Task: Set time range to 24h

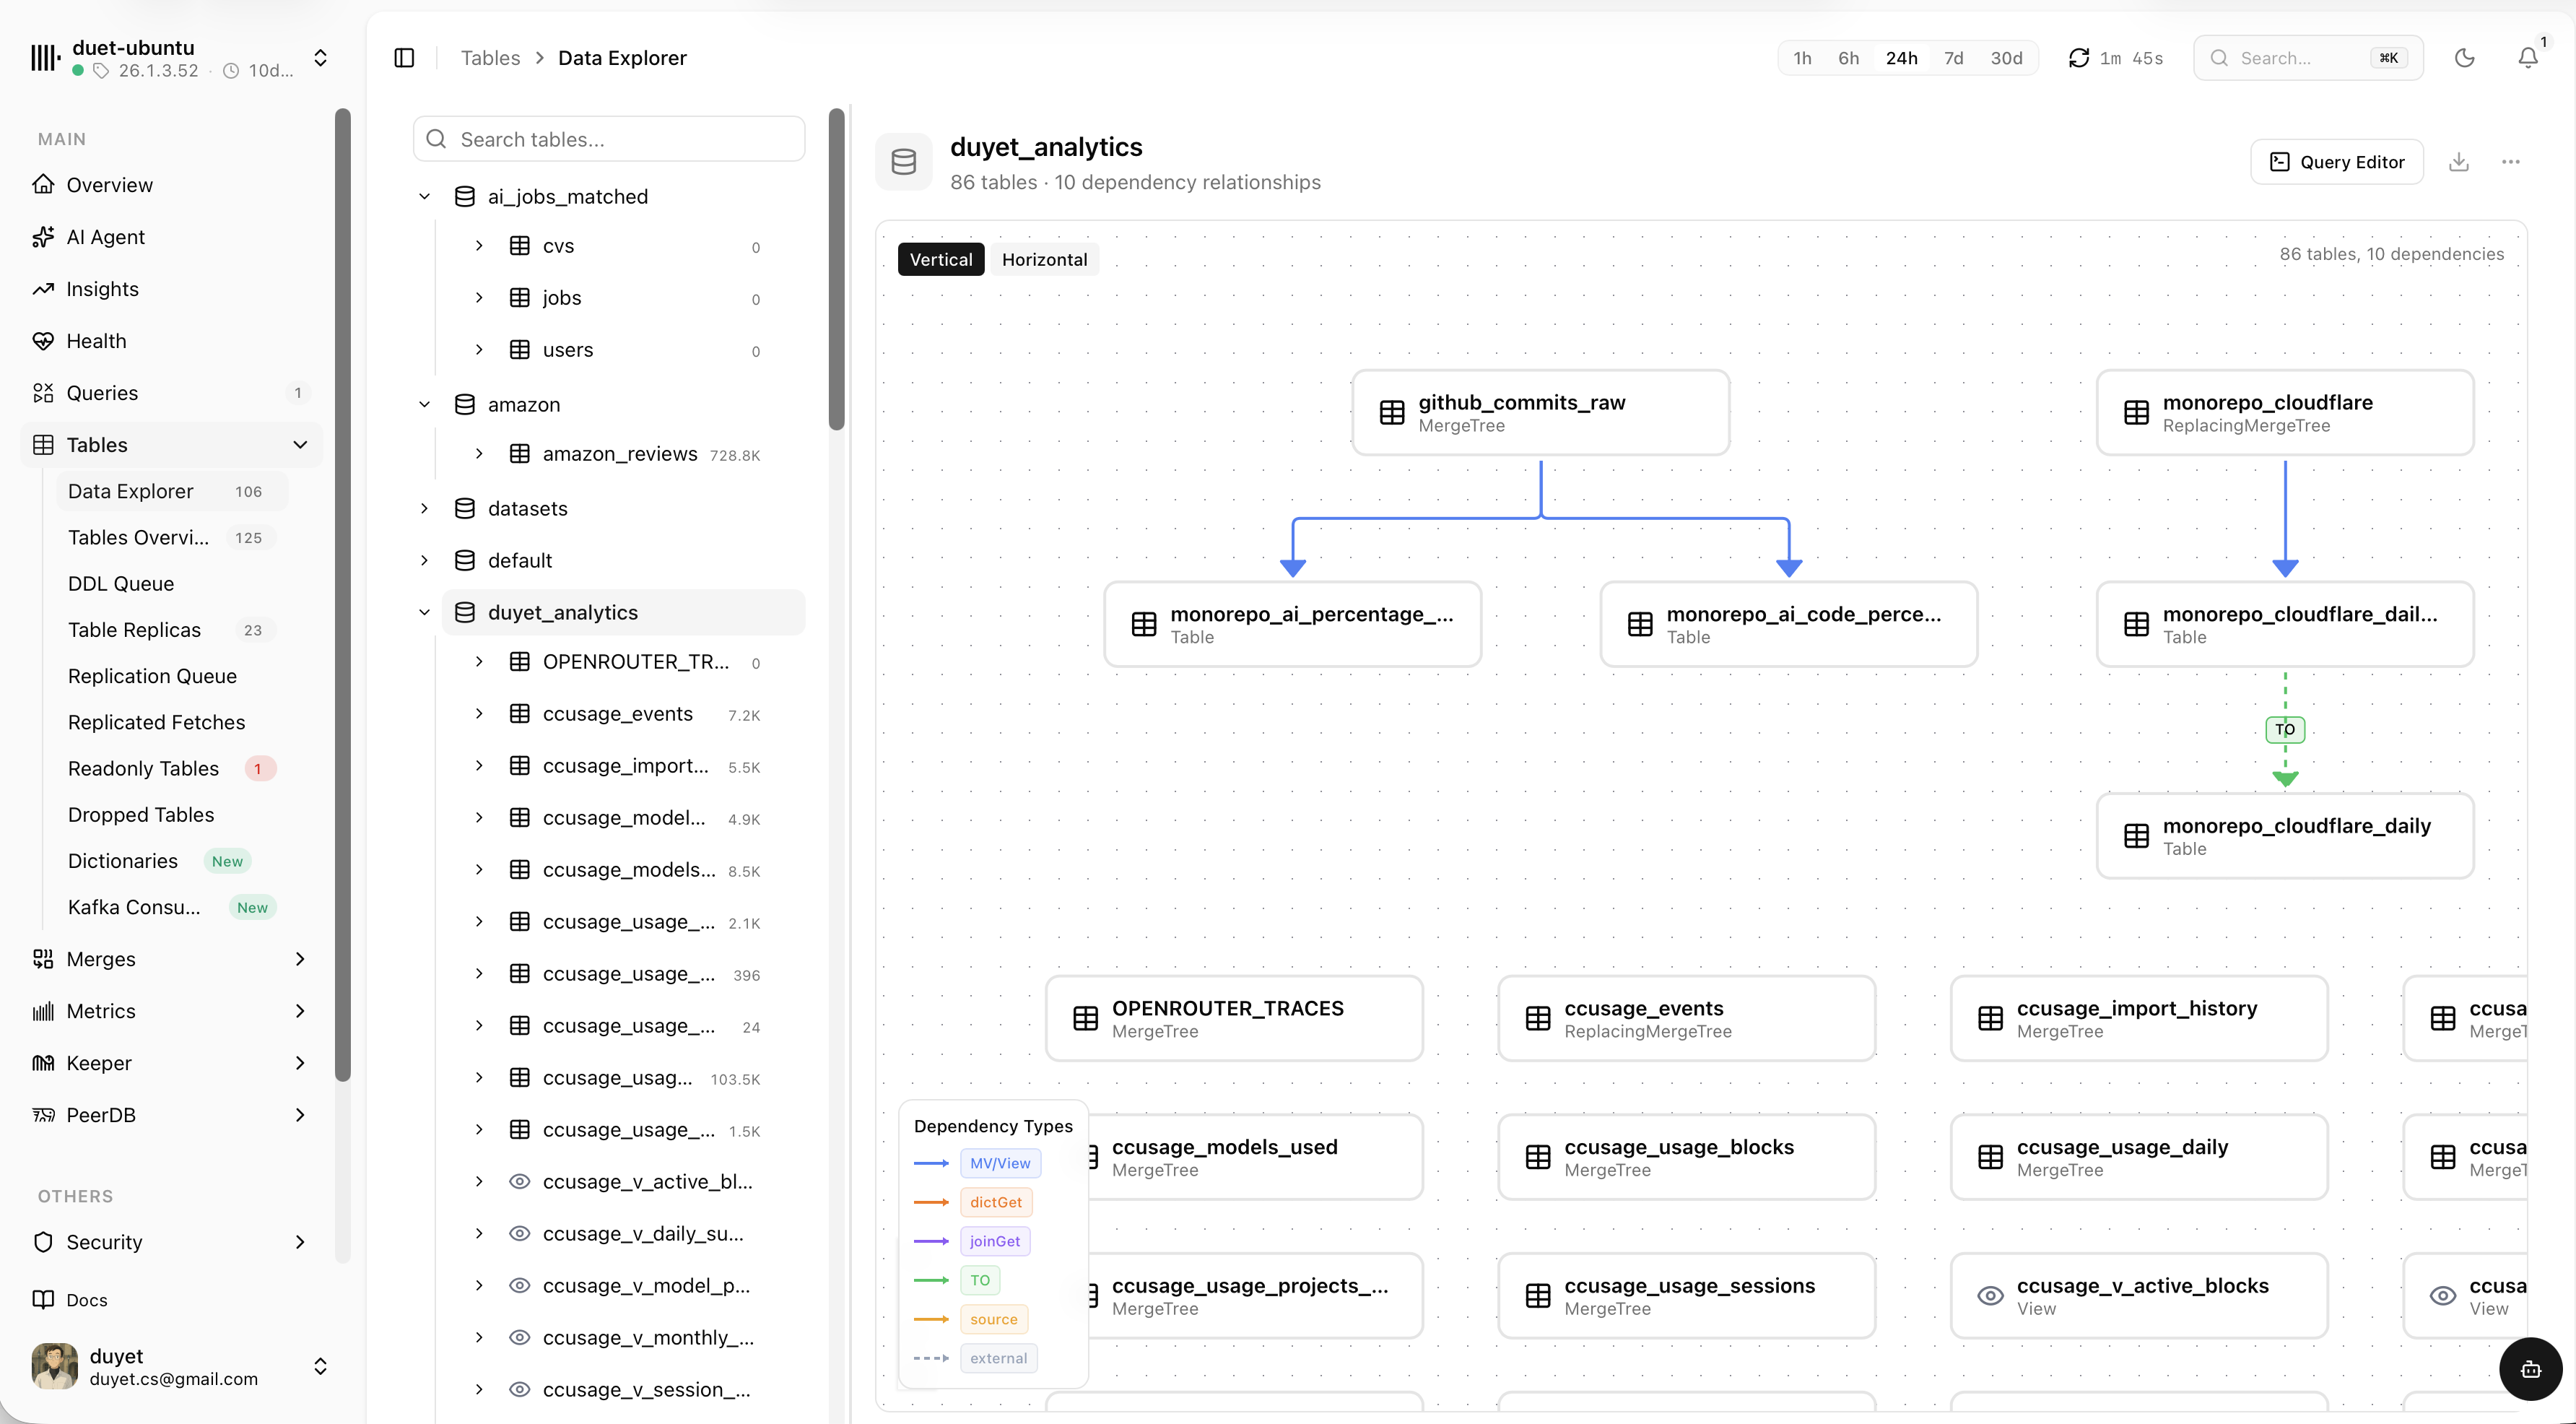Action: tap(1901, 58)
